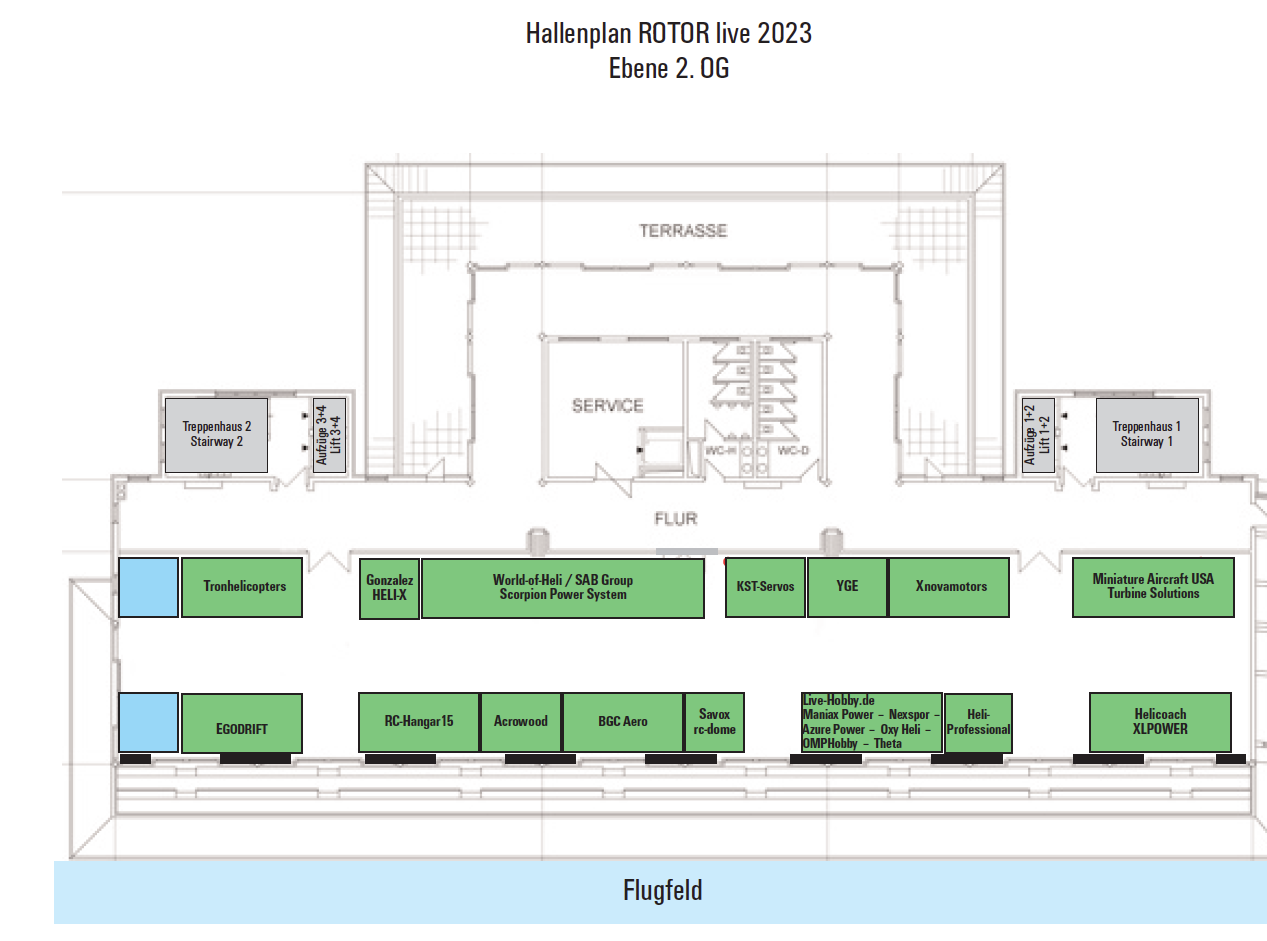Image resolution: width=1267 pixels, height=941 pixels.
Task: Click the Flugfeld banner
Action: [x=660, y=891]
